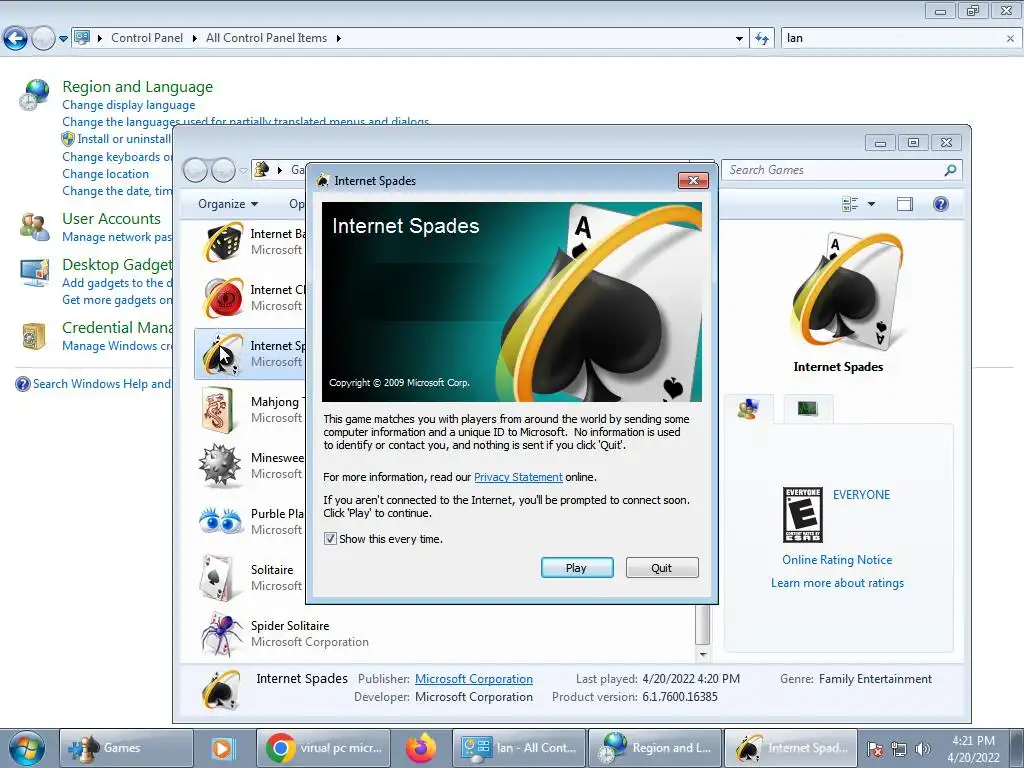Expand arrow after All Control Panel Items
The width and height of the screenshot is (1024, 768).
[x=338, y=38]
